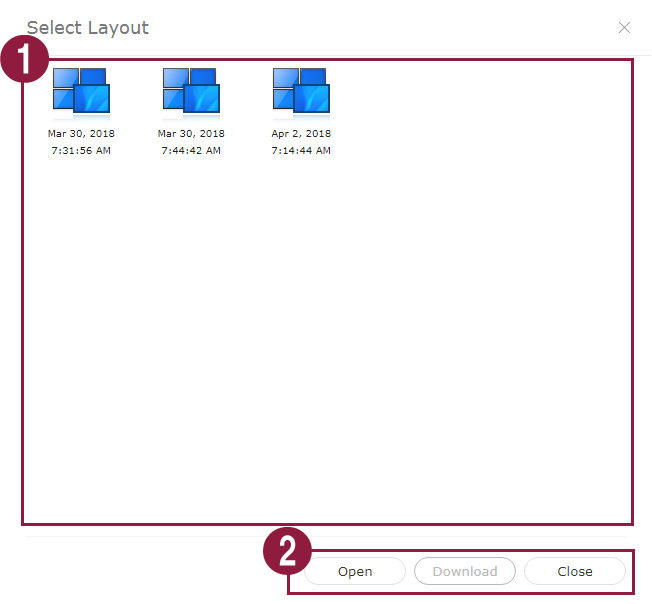Click the '7:31:56 AM' time label

[81, 151]
